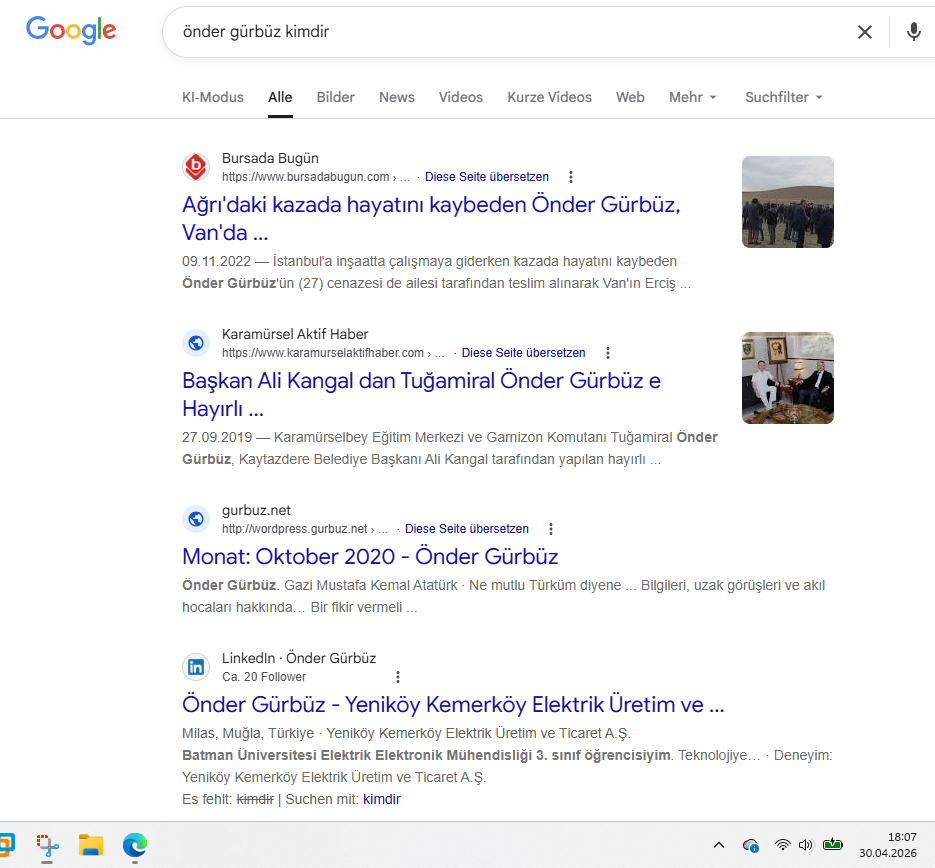935x868 pixels.
Task: Open three-dot menu for gurbuz.net result
Action: [551, 529]
